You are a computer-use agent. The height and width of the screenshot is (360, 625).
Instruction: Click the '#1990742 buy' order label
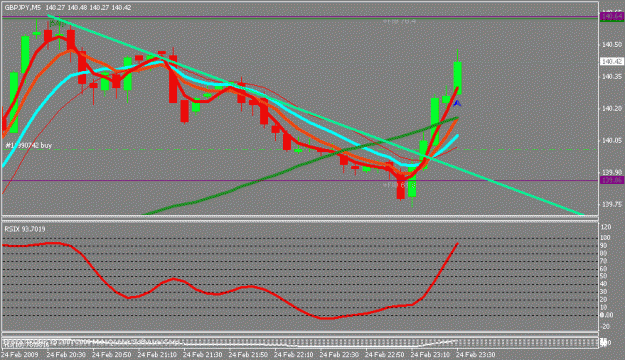click(x=29, y=146)
